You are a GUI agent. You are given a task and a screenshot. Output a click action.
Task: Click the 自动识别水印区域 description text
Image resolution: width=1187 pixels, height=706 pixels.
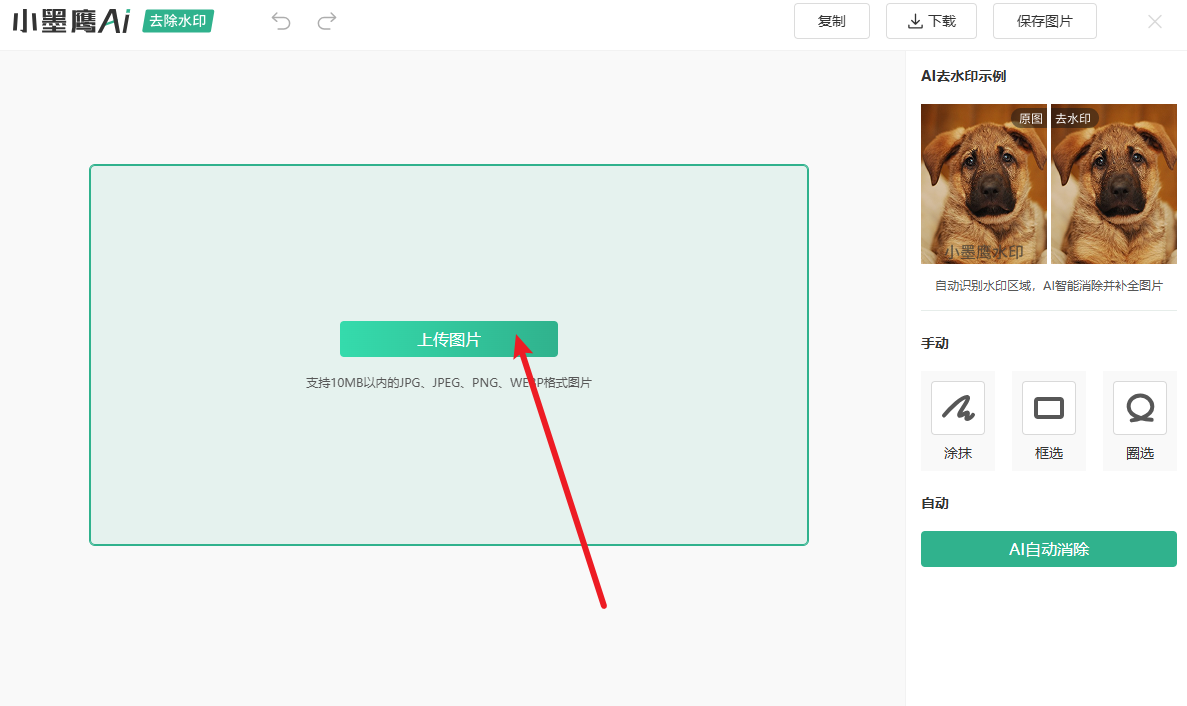(1048, 286)
